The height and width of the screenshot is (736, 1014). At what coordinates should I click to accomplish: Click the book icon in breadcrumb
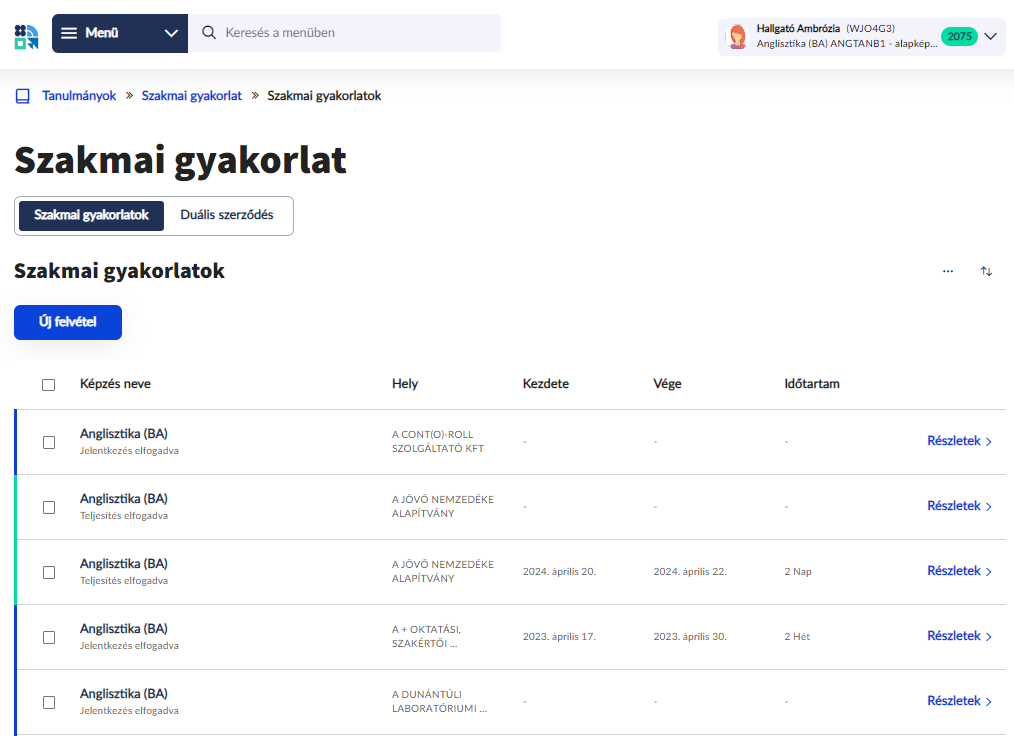22,96
